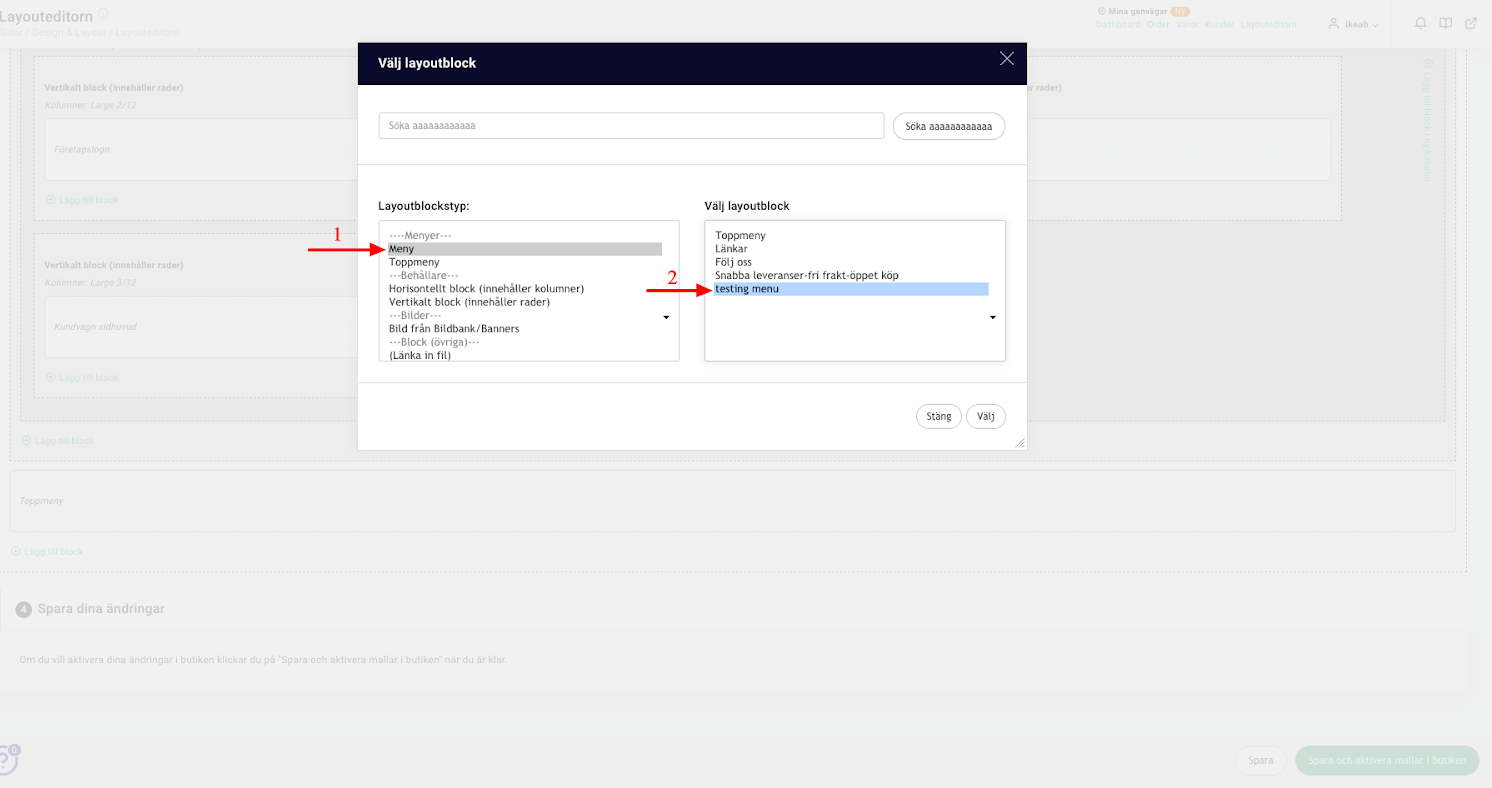This screenshot has width=1492, height=788.
Task: Open the Layouteditorn shortcut link
Action: point(1268,24)
